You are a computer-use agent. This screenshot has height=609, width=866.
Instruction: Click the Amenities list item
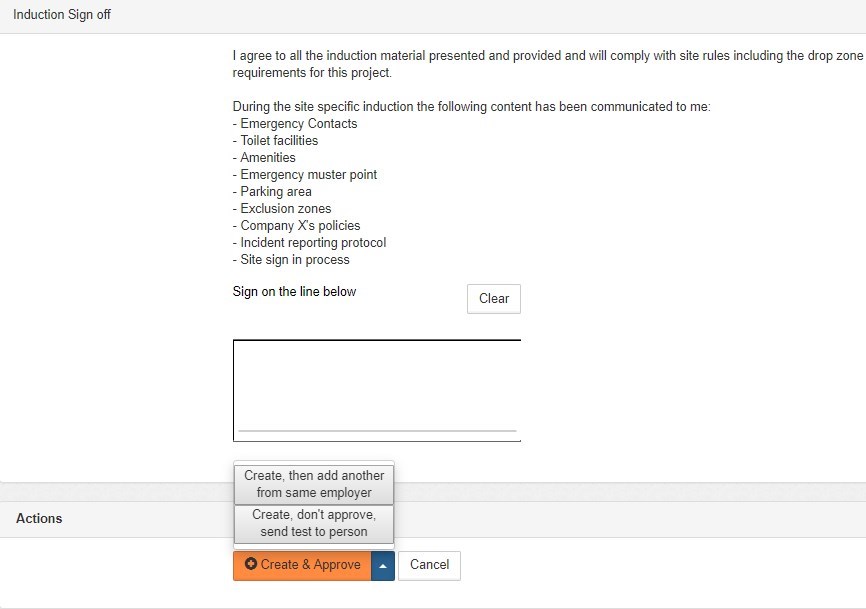(x=268, y=158)
